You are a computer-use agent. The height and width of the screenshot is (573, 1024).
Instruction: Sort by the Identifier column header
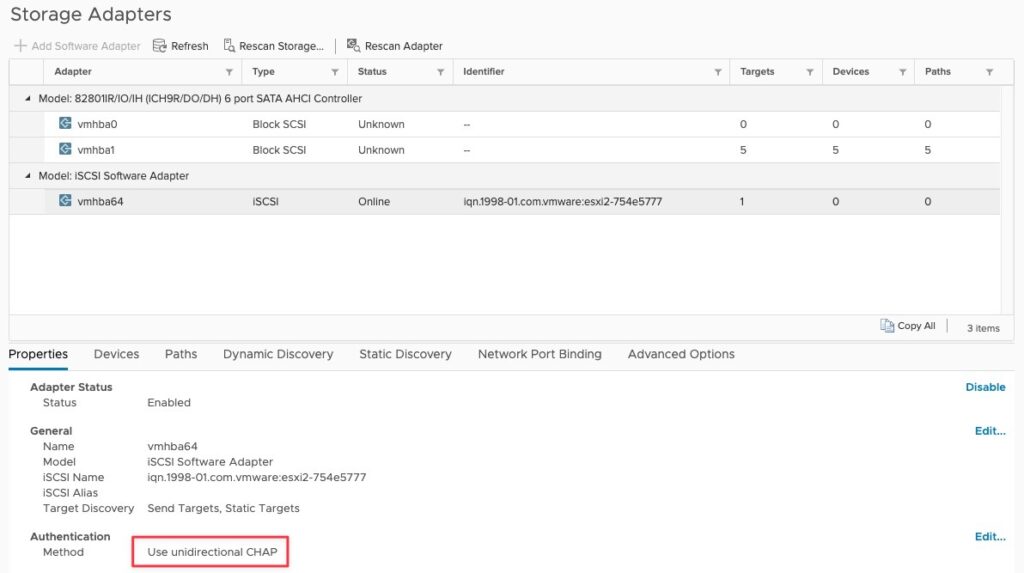pos(484,71)
